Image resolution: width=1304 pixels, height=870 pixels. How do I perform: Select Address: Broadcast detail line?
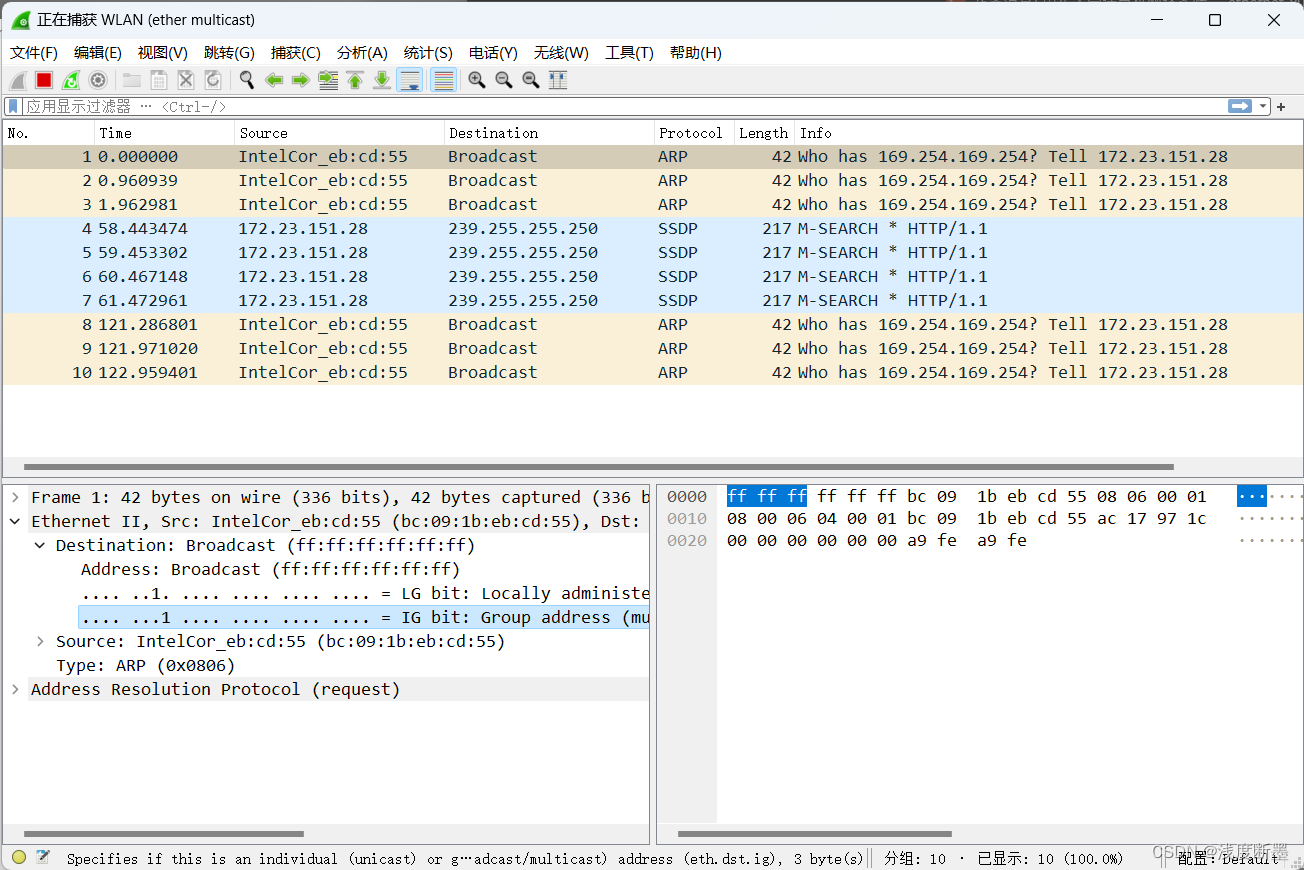270,569
